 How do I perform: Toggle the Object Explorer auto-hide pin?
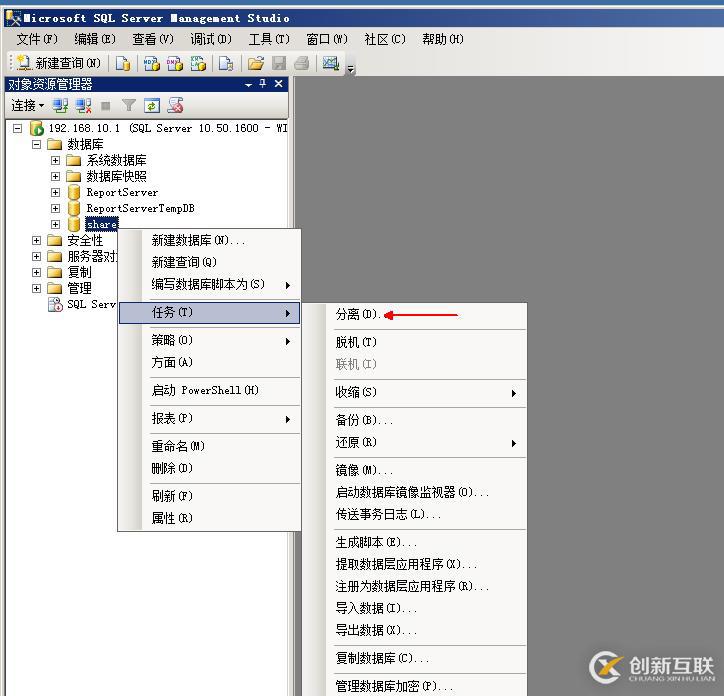click(263, 84)
